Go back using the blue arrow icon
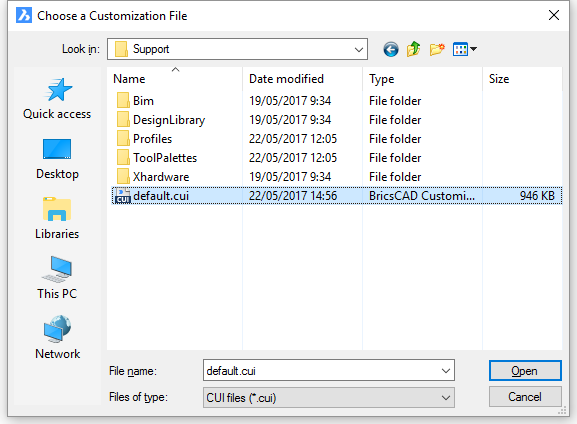 (390, 49)
